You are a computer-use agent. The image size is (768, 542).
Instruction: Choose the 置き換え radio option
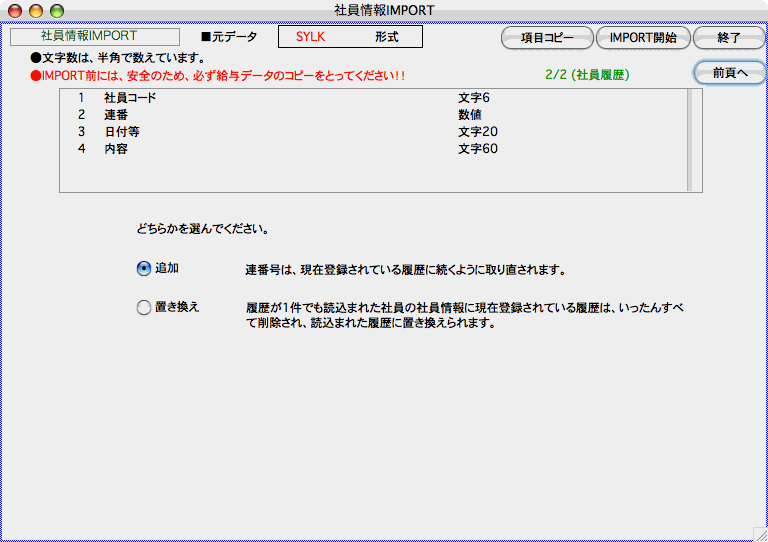144,308
